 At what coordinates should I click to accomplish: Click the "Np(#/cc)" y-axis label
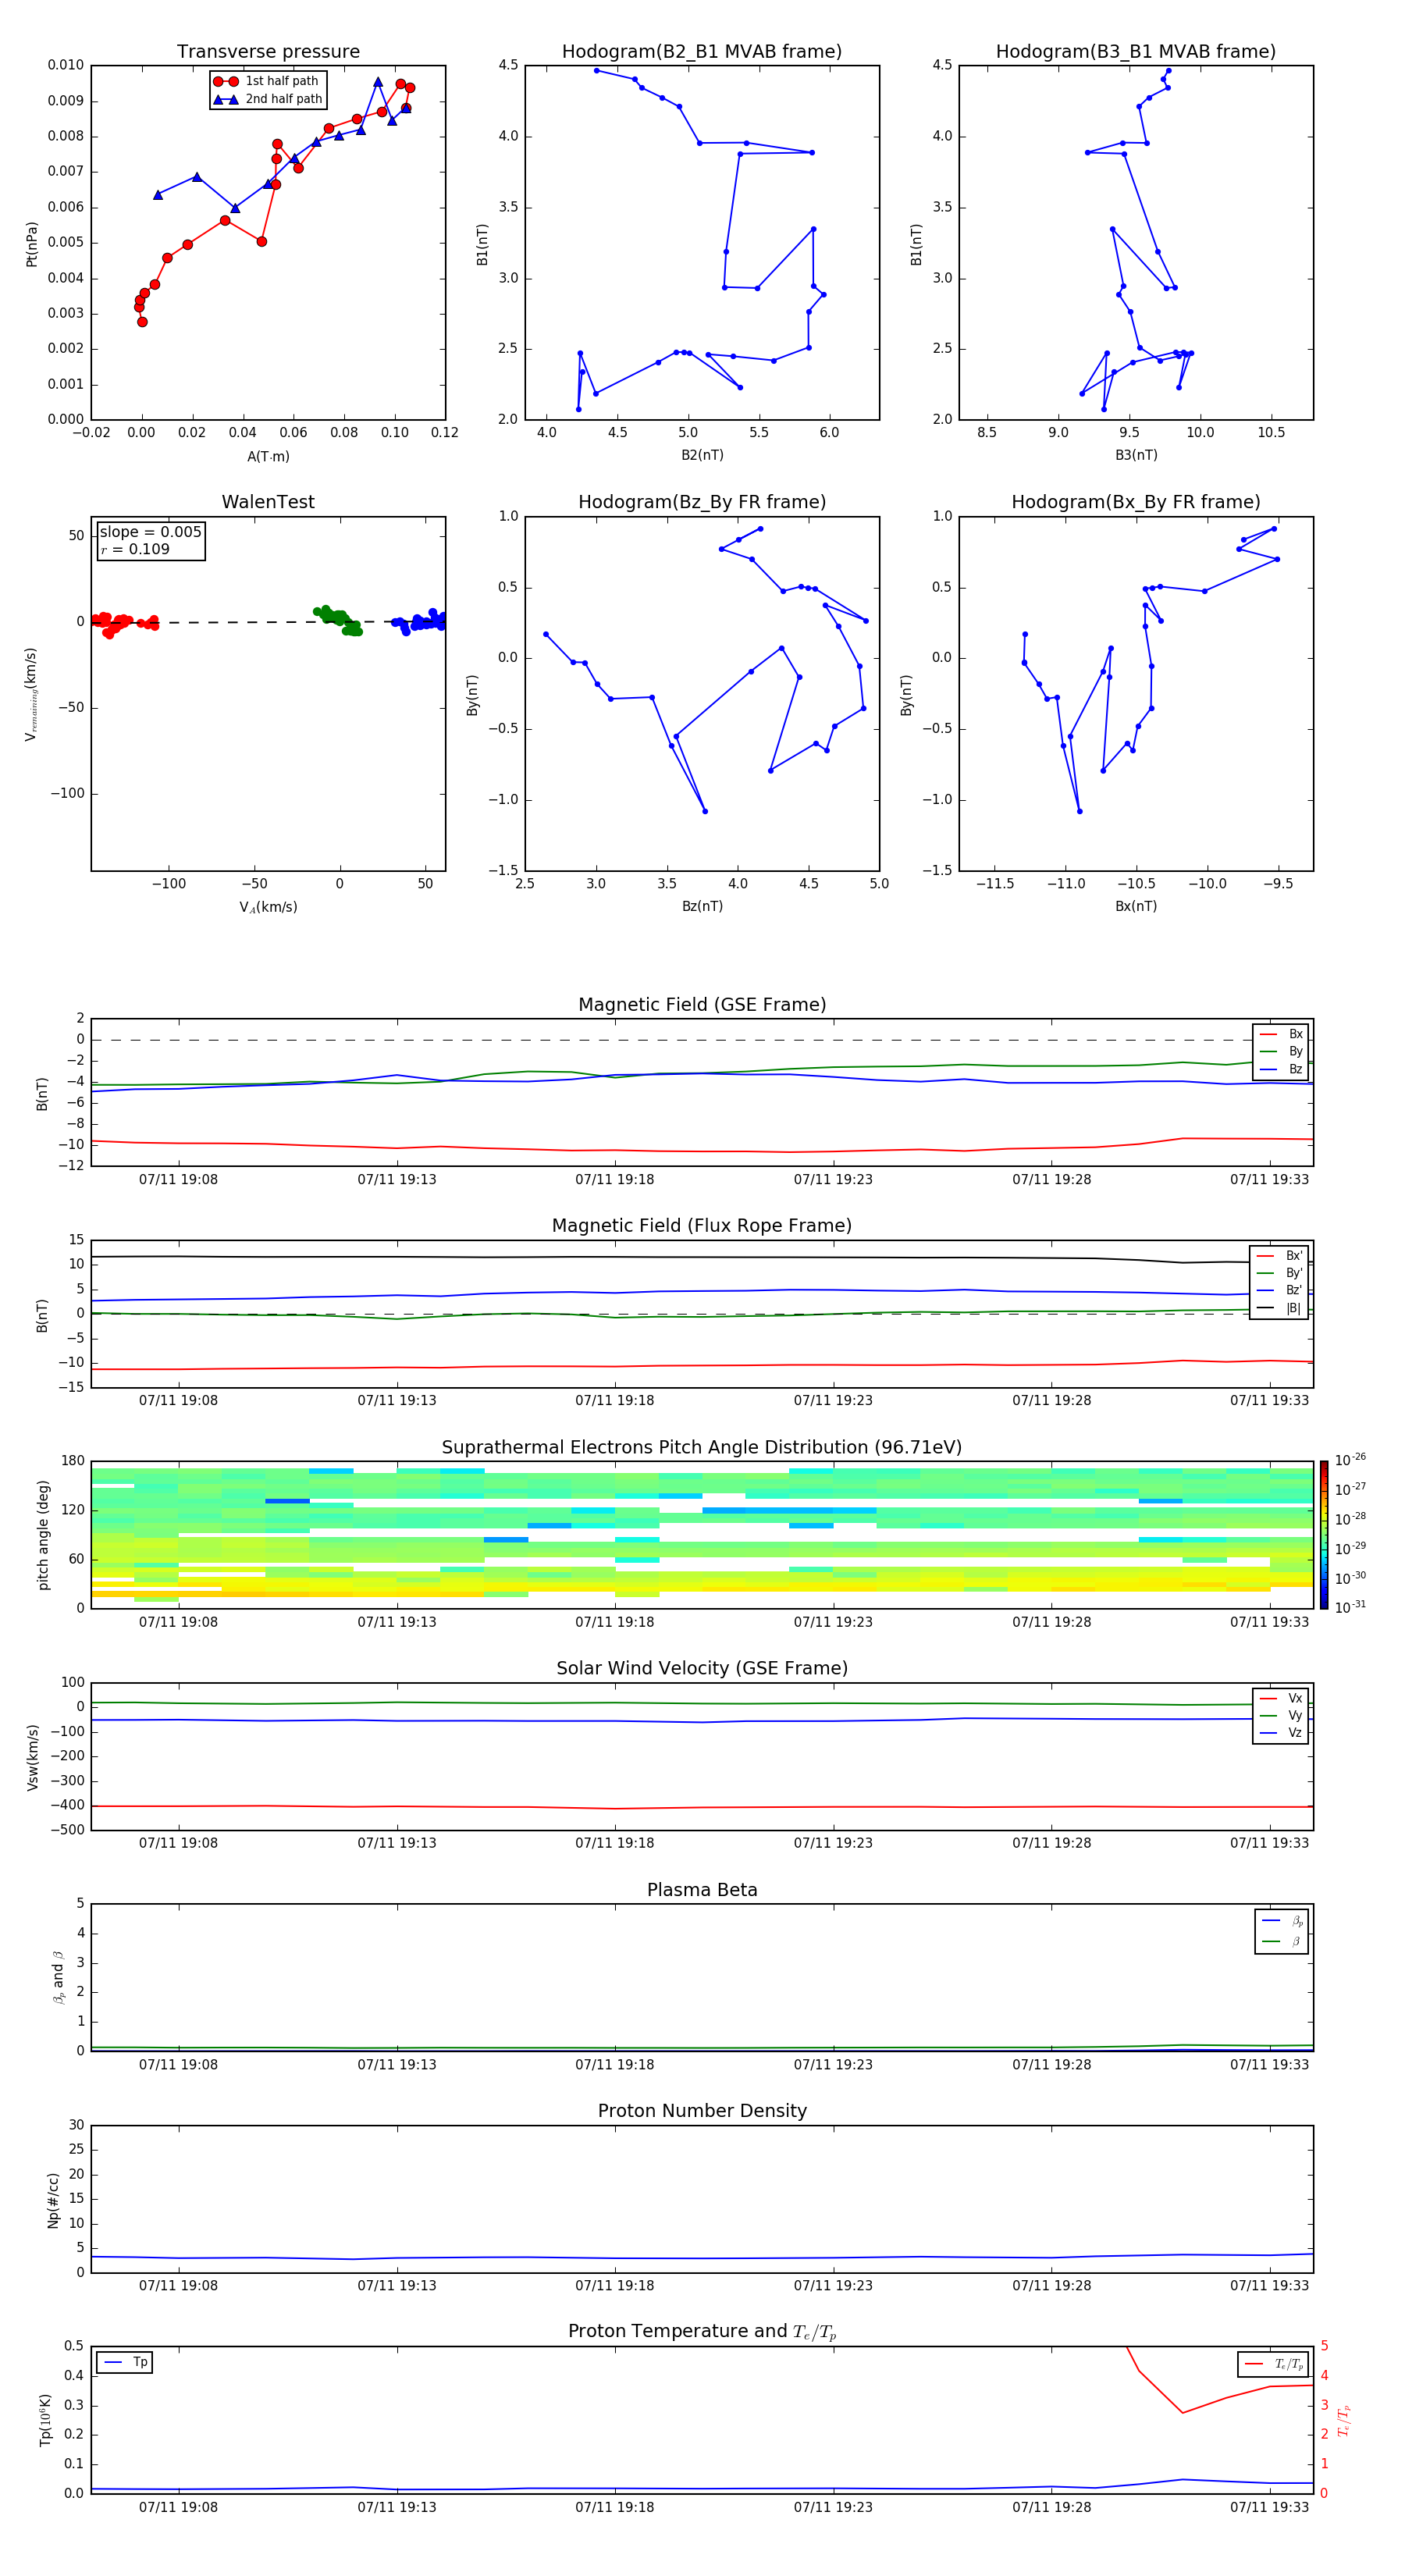(x=54, y=2199)
